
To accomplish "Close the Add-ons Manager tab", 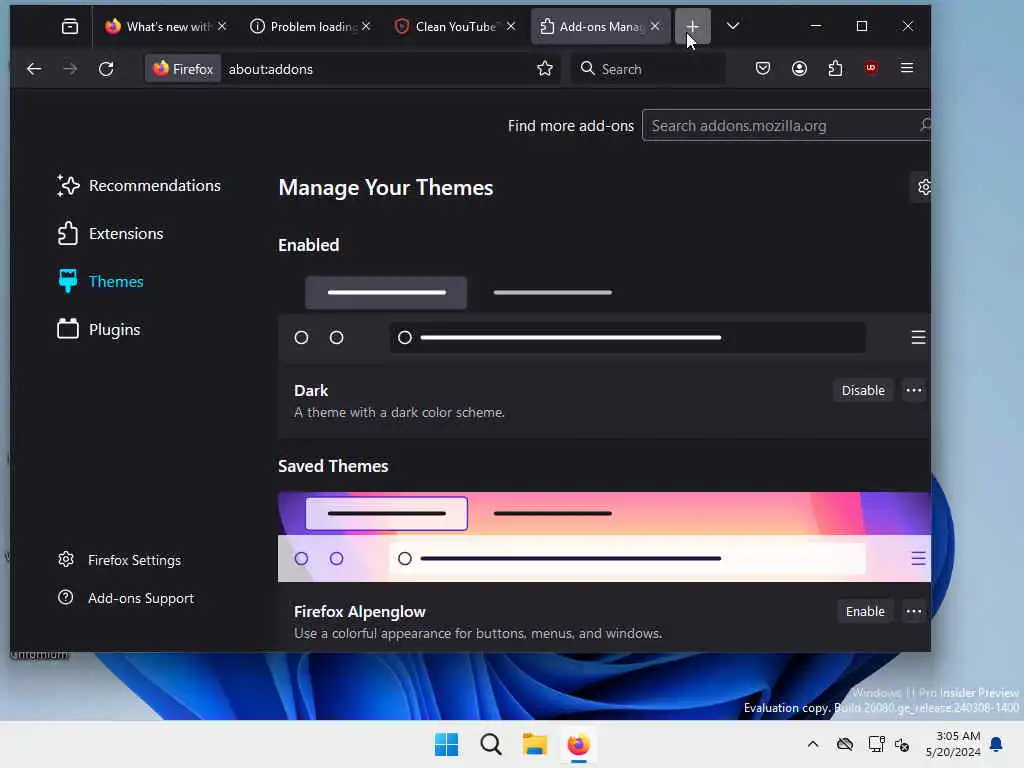I will click(656, 26).
